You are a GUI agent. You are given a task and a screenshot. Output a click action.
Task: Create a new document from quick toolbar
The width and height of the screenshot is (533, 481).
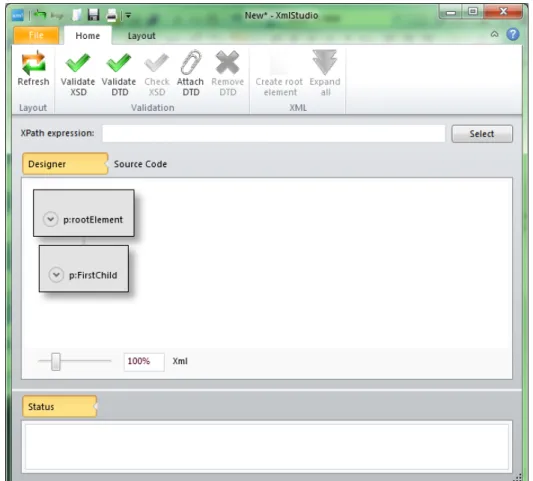77,15
